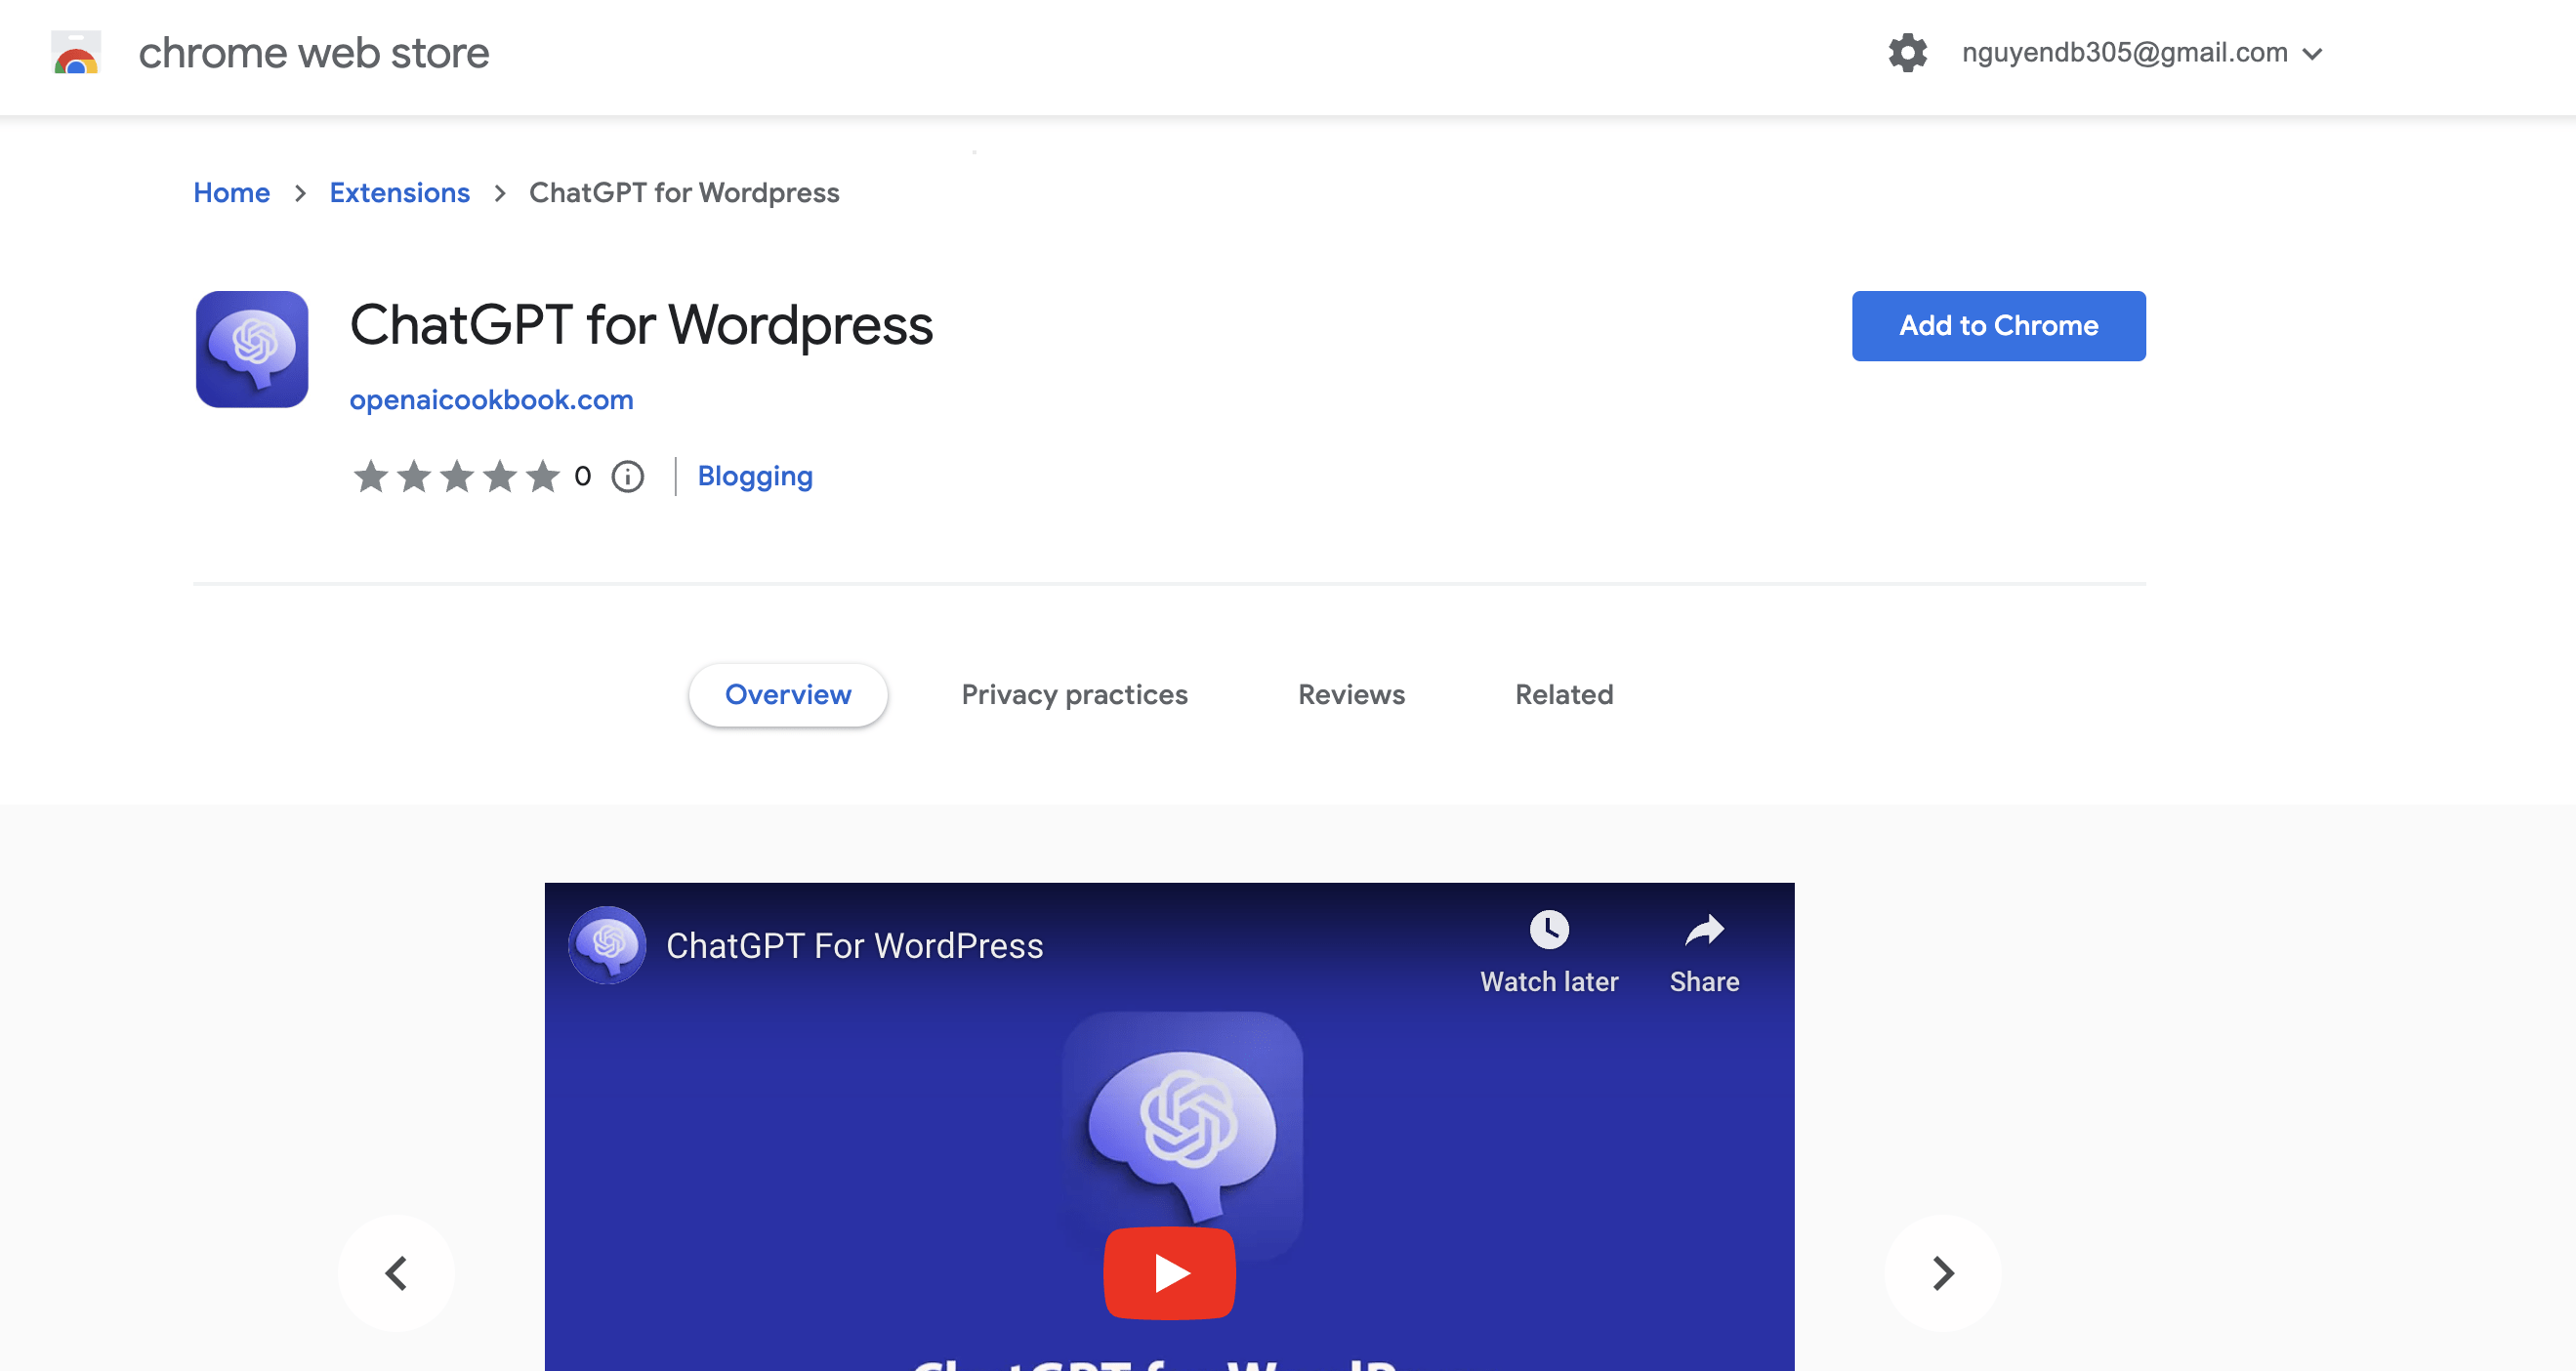Open the Reviews tab

coord(1351,694)
